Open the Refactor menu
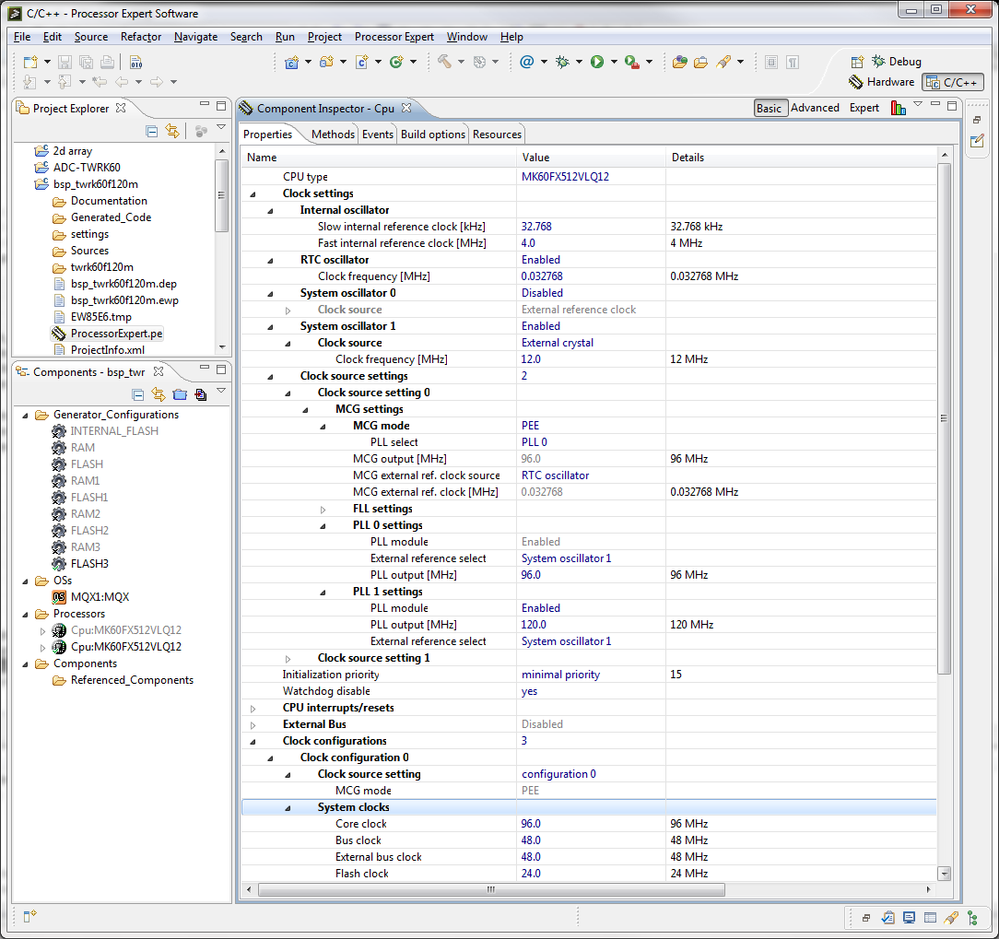 coord(141,36)
